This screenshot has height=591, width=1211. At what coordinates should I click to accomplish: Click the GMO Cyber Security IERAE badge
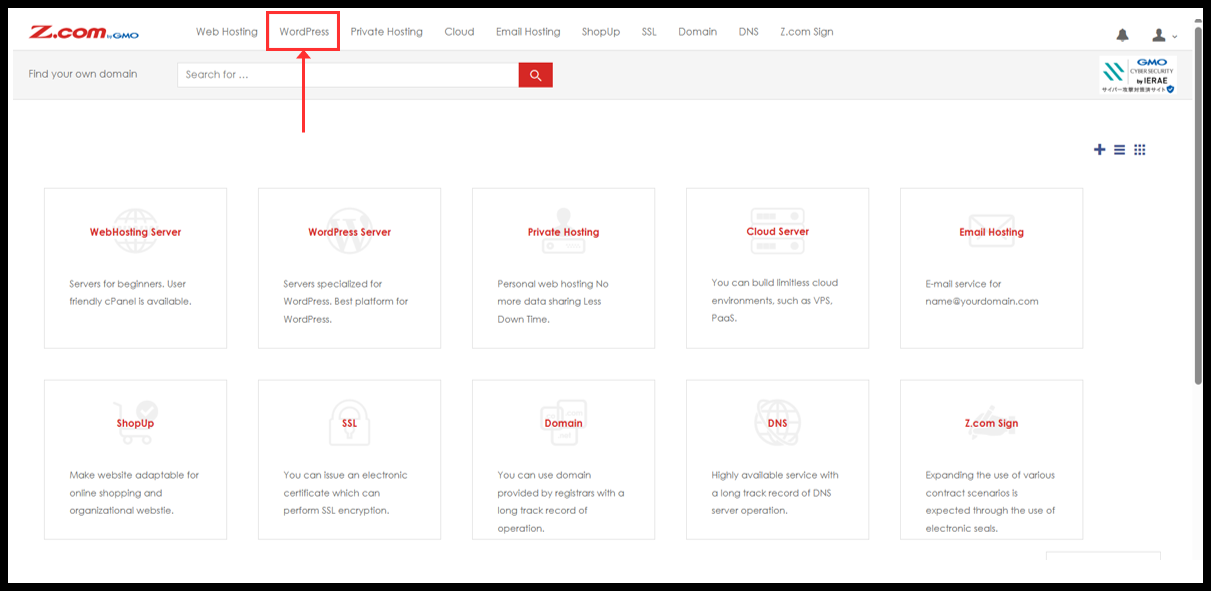pyautogui.click(x=1138, y=75)
